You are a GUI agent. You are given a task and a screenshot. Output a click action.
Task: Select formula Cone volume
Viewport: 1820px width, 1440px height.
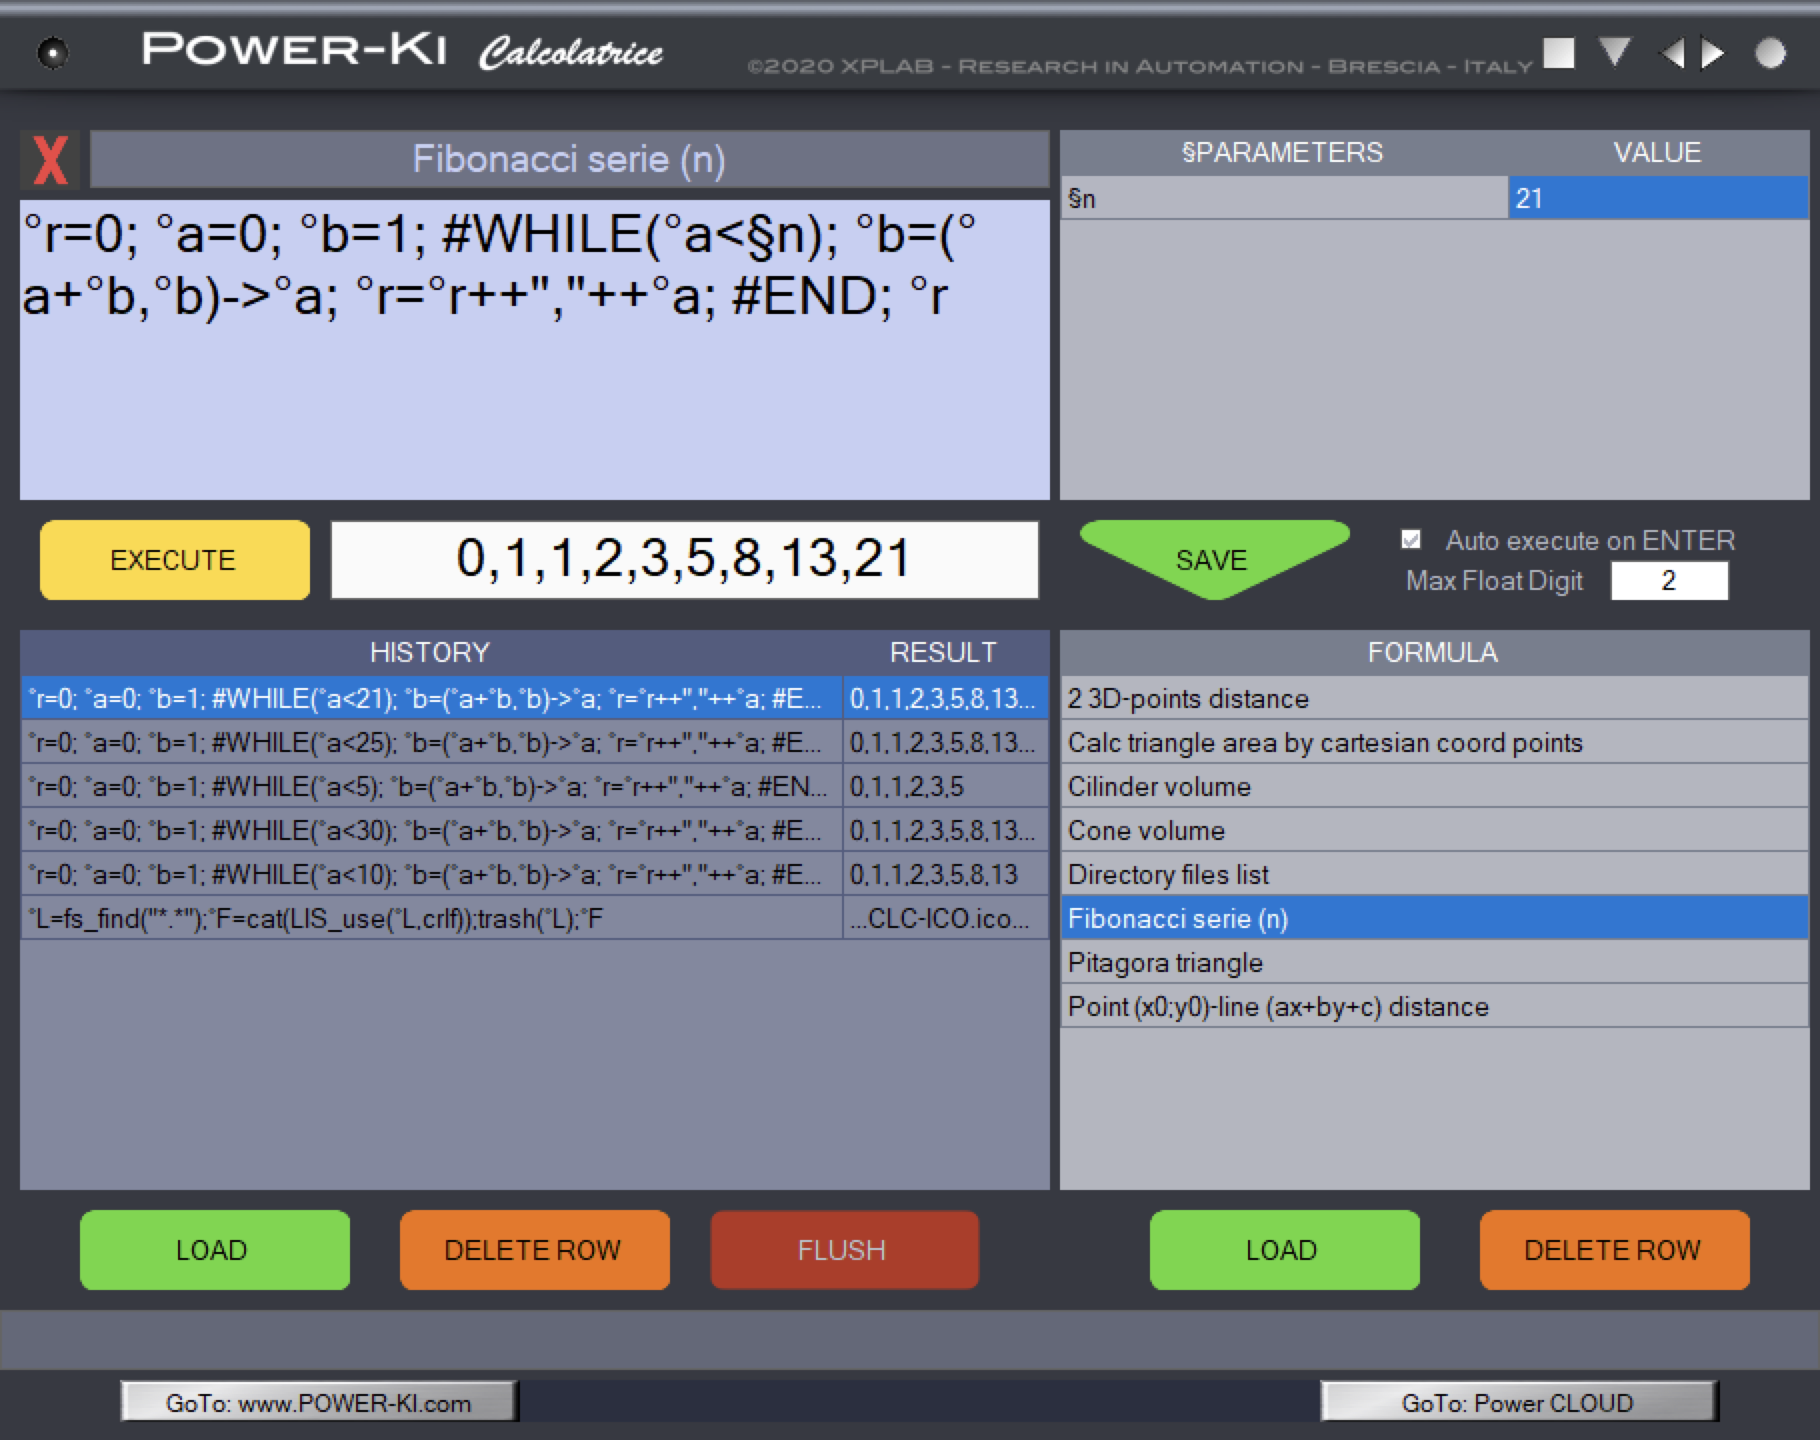click(x=1434, y=830)
